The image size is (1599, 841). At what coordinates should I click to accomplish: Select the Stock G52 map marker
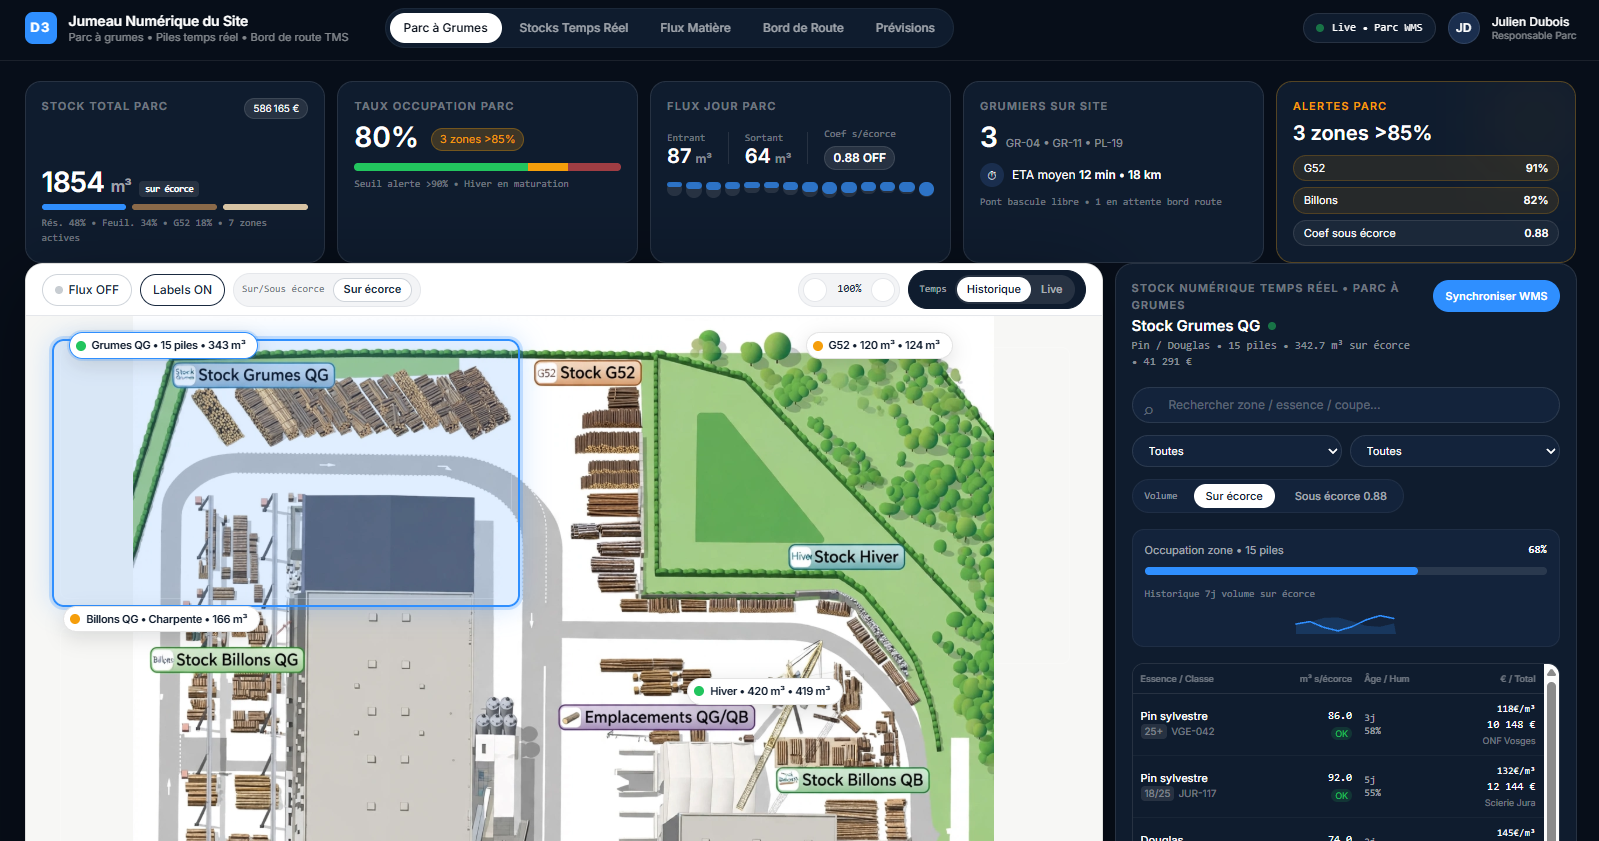pos(587,373)
